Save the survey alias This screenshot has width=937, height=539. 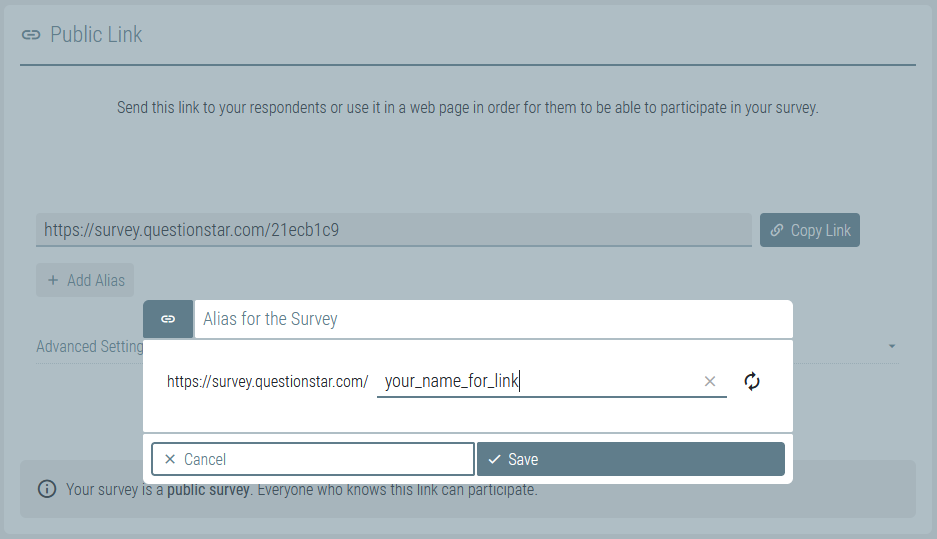click(630, 459)
